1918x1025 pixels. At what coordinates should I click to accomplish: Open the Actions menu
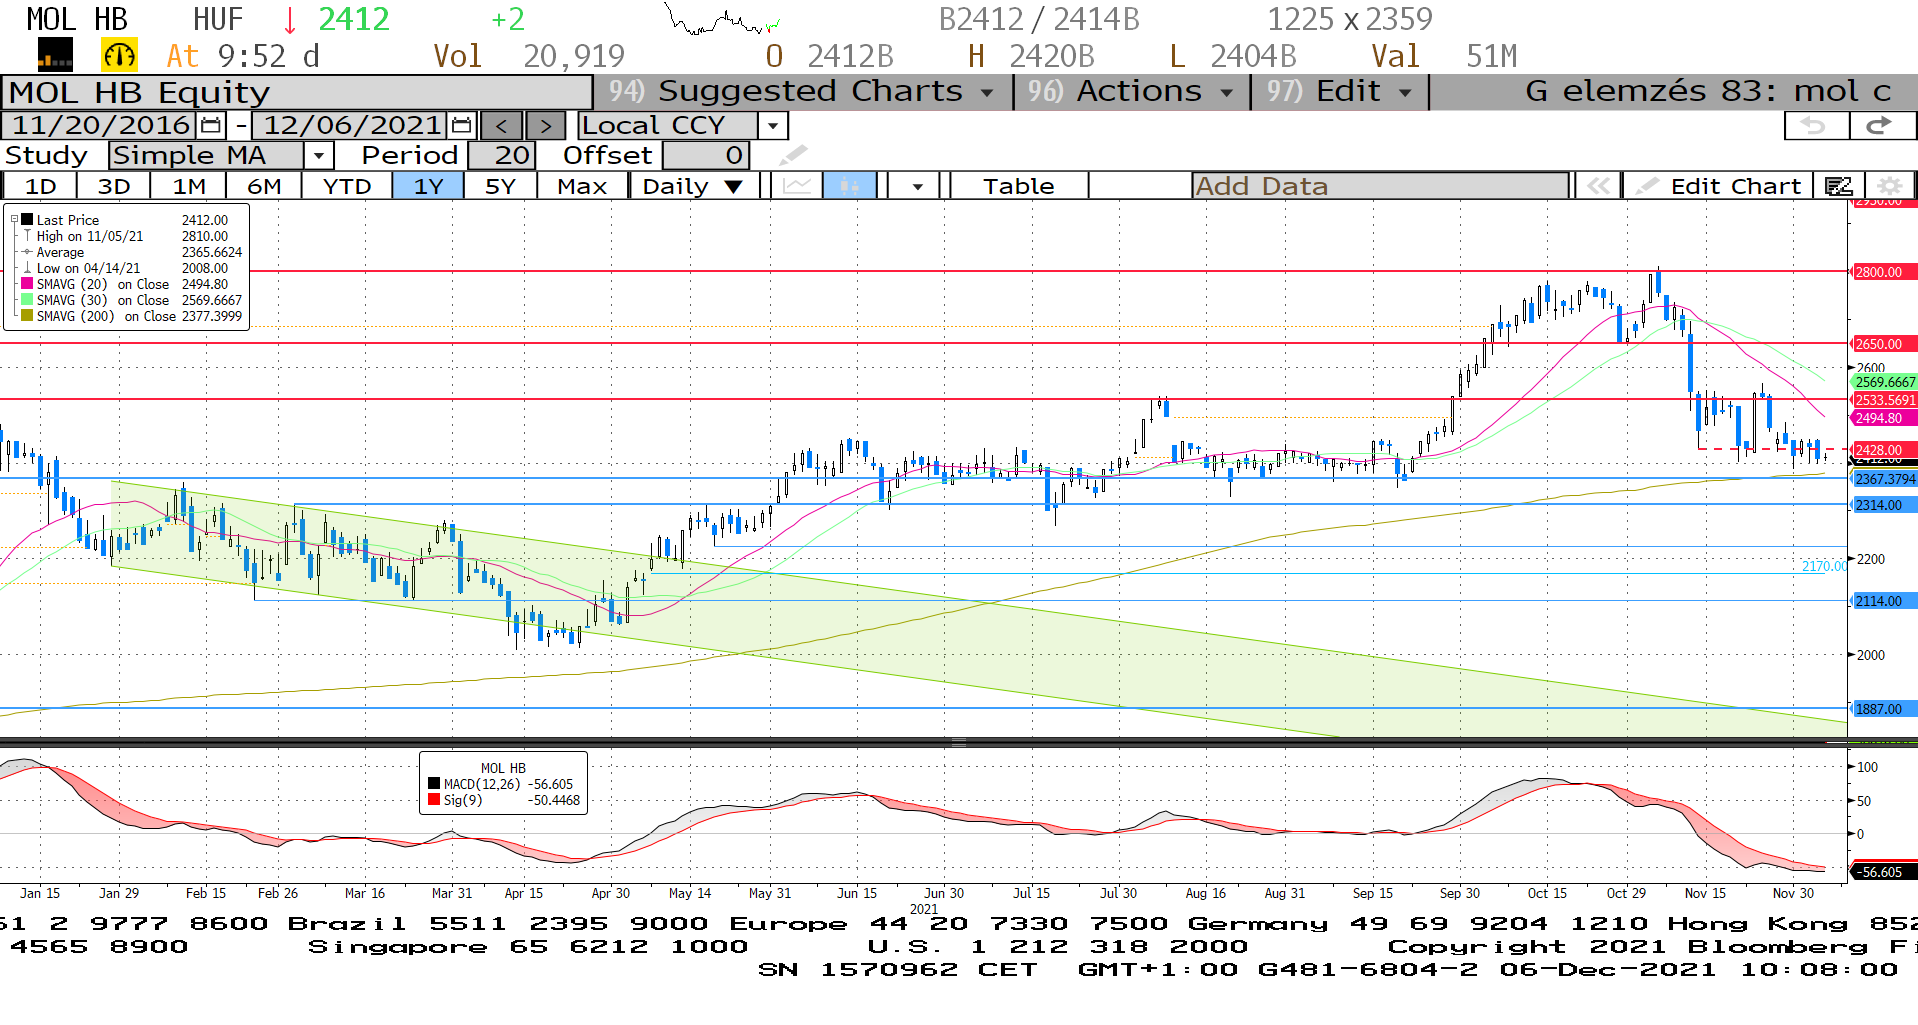1131,91
